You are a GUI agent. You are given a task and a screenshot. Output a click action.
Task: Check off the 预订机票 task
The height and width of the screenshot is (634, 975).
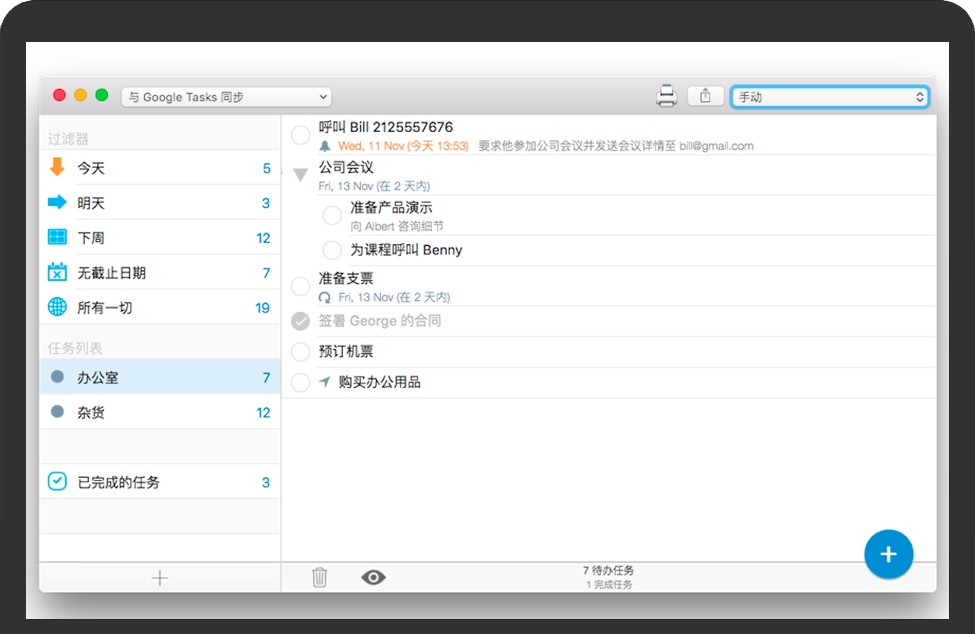pos(300,352)
